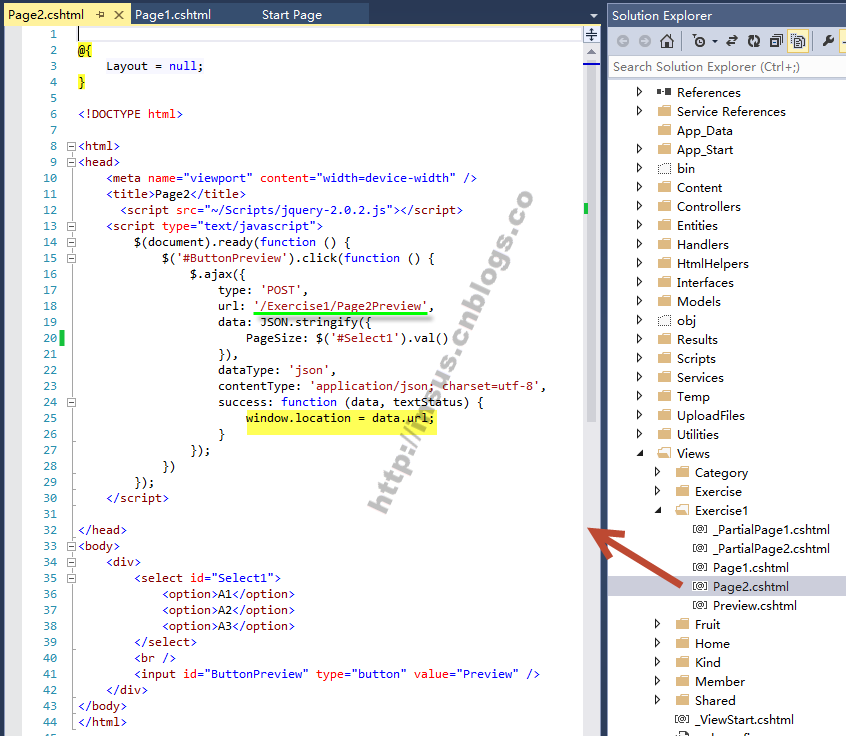Click in the Search Solution Explorer box

[x=726, y=67]
